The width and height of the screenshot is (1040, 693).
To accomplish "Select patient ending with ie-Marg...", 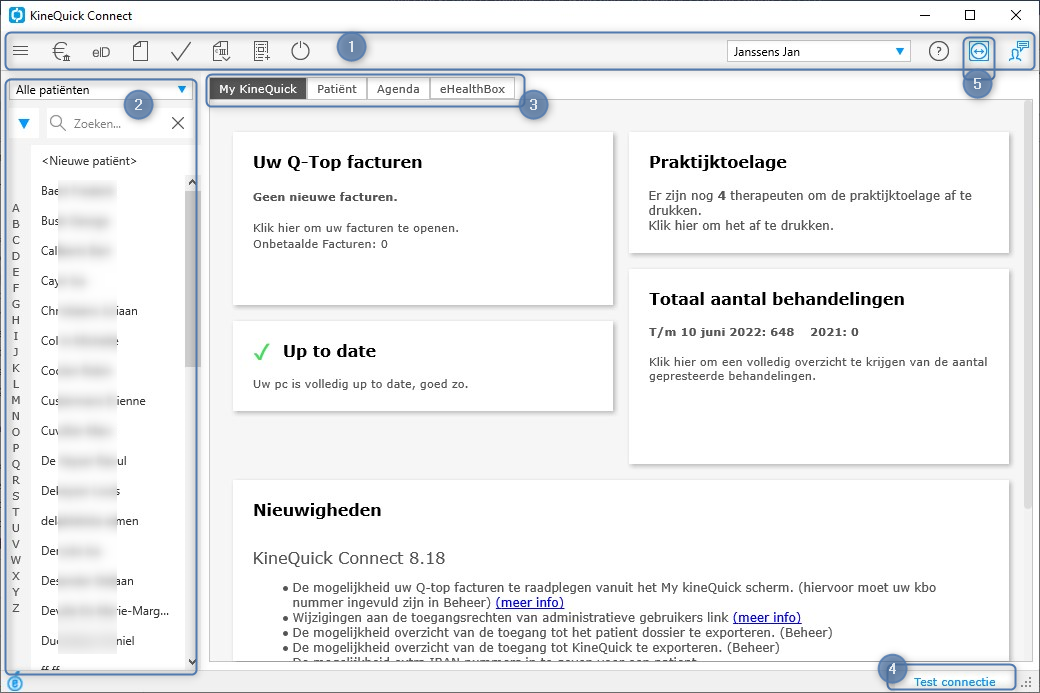I will click(x=108, y=611).
